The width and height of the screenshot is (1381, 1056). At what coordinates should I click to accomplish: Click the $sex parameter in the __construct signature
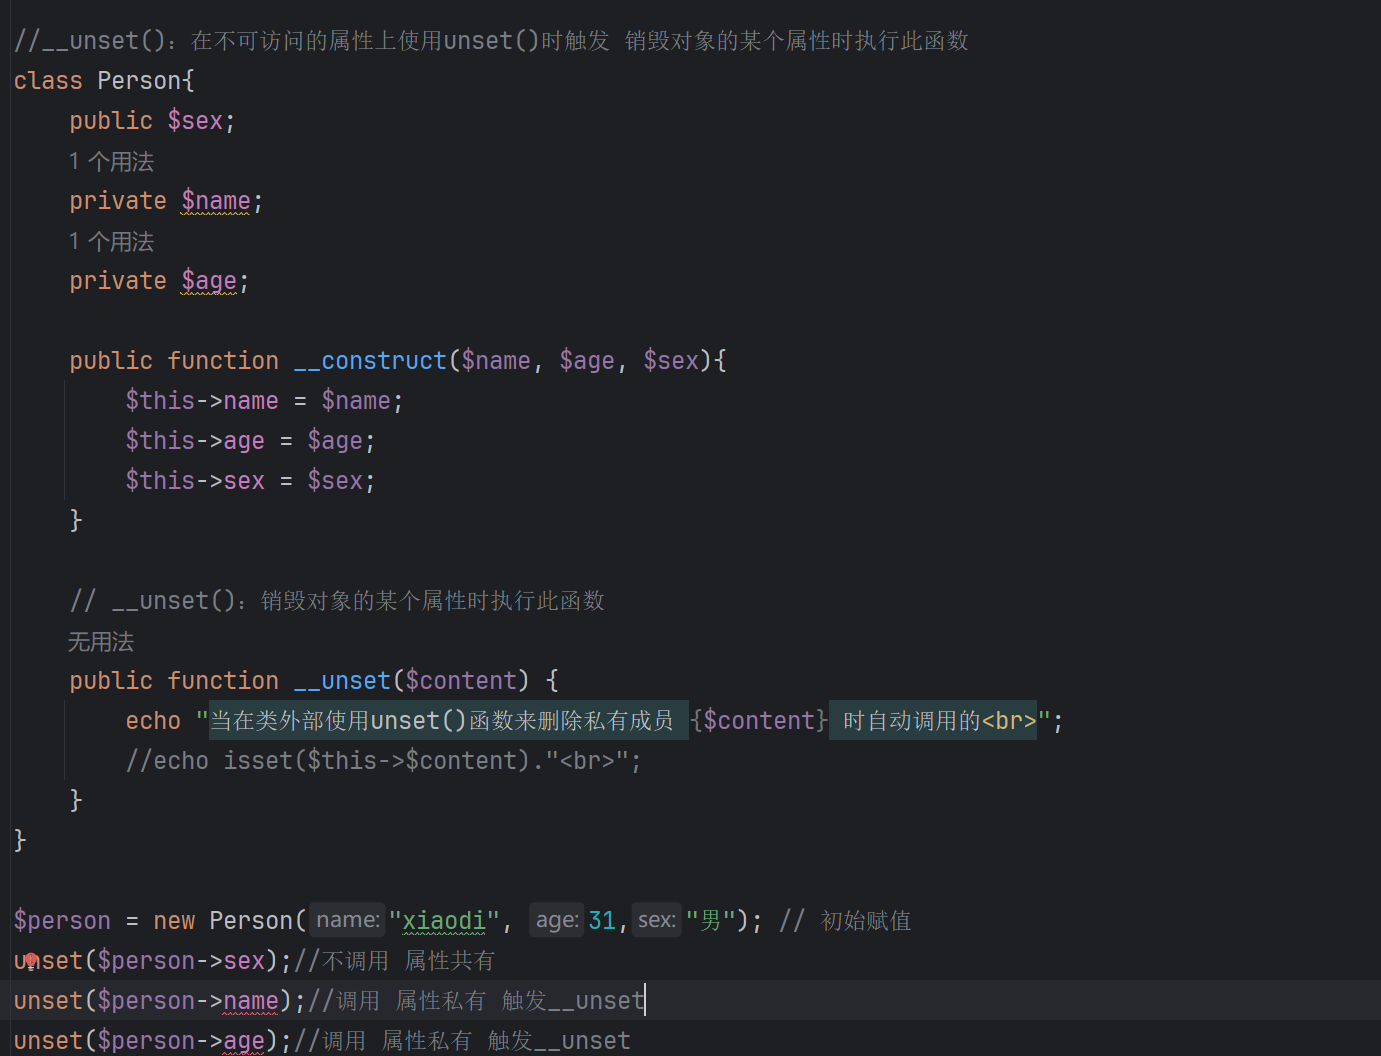(671, 361)
